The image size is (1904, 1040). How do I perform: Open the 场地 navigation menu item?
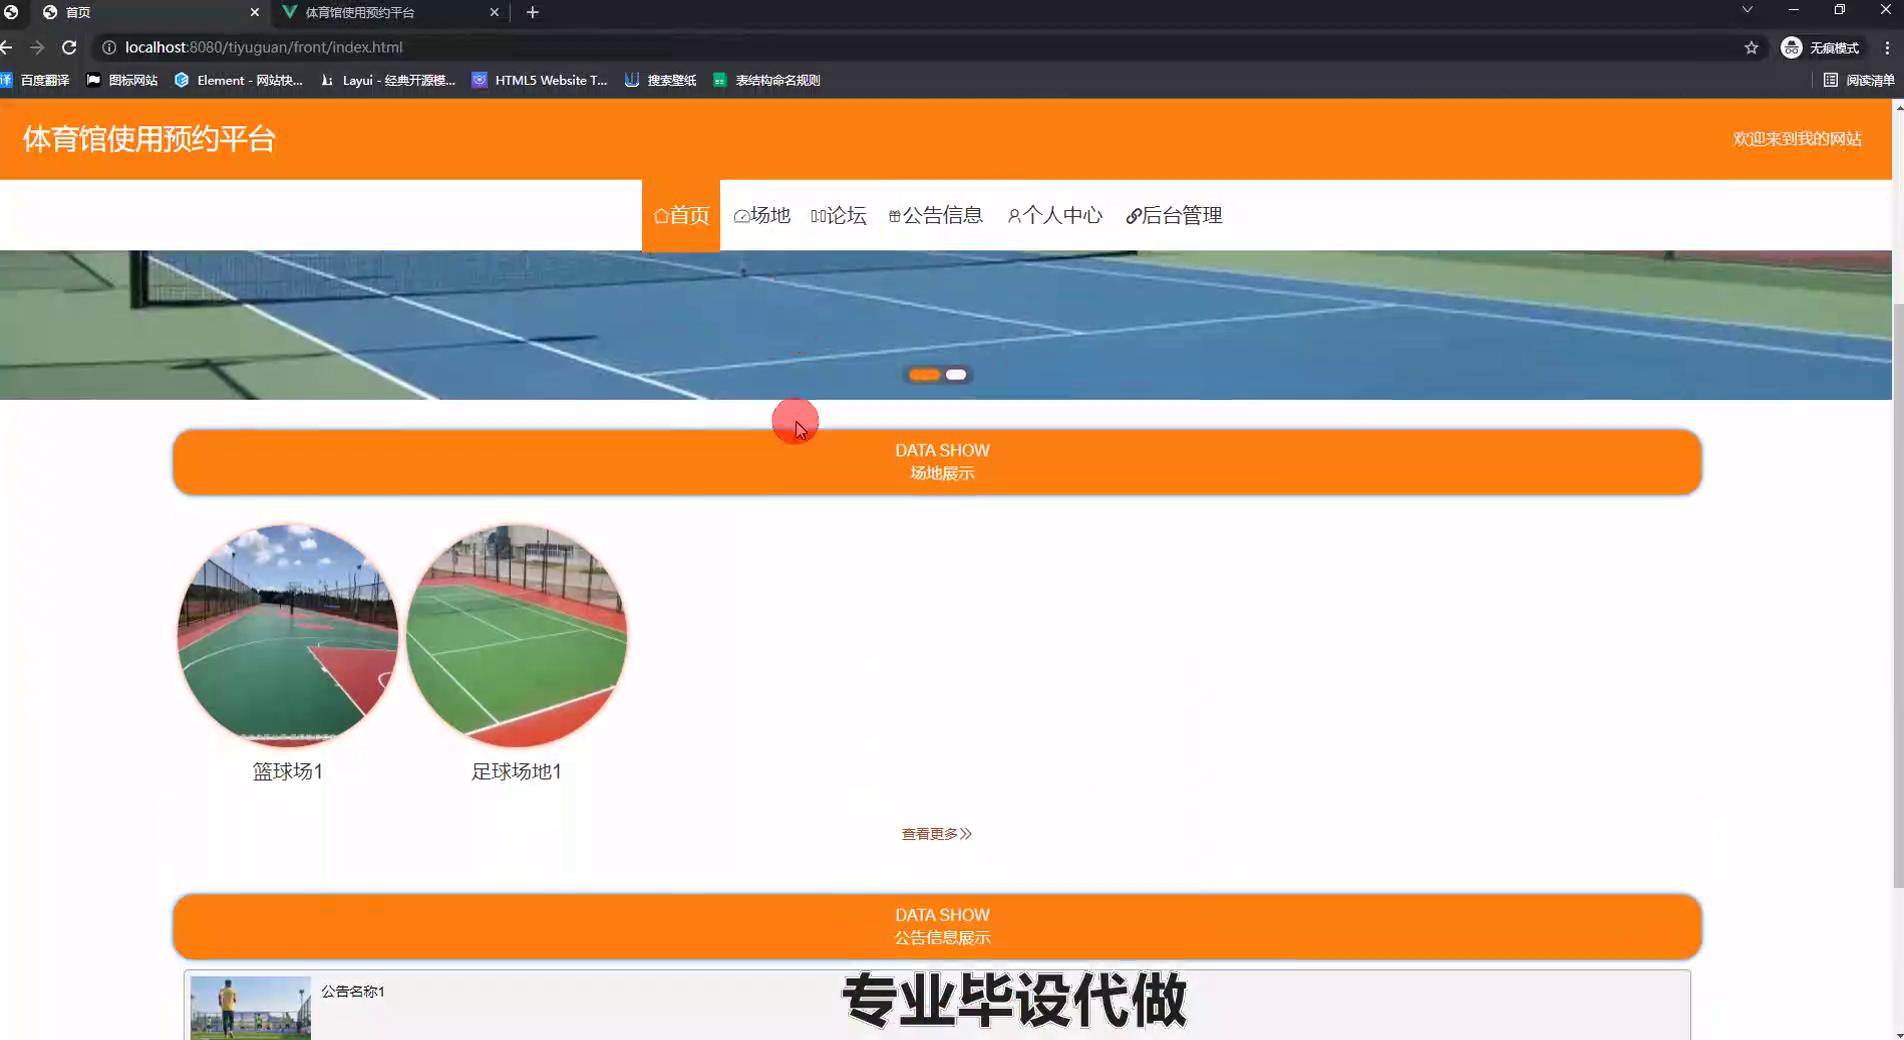tap(762, 215)
